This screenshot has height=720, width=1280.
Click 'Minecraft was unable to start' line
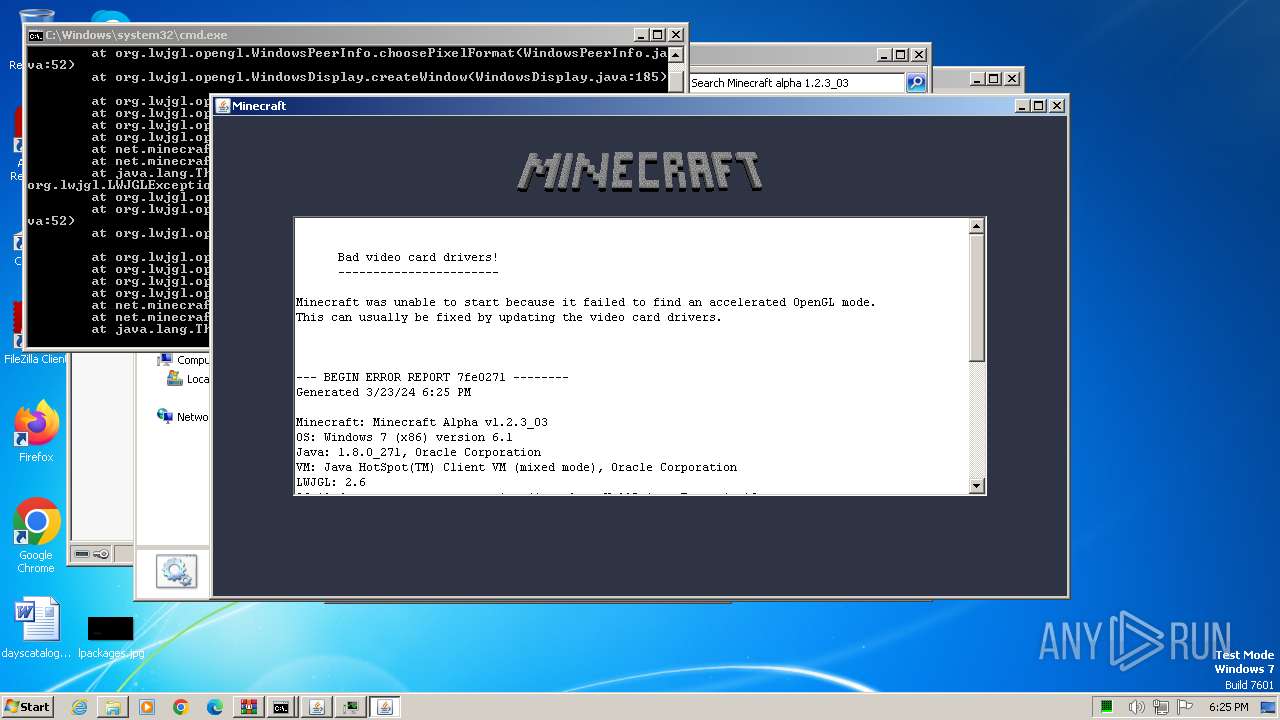click(586, 302)
